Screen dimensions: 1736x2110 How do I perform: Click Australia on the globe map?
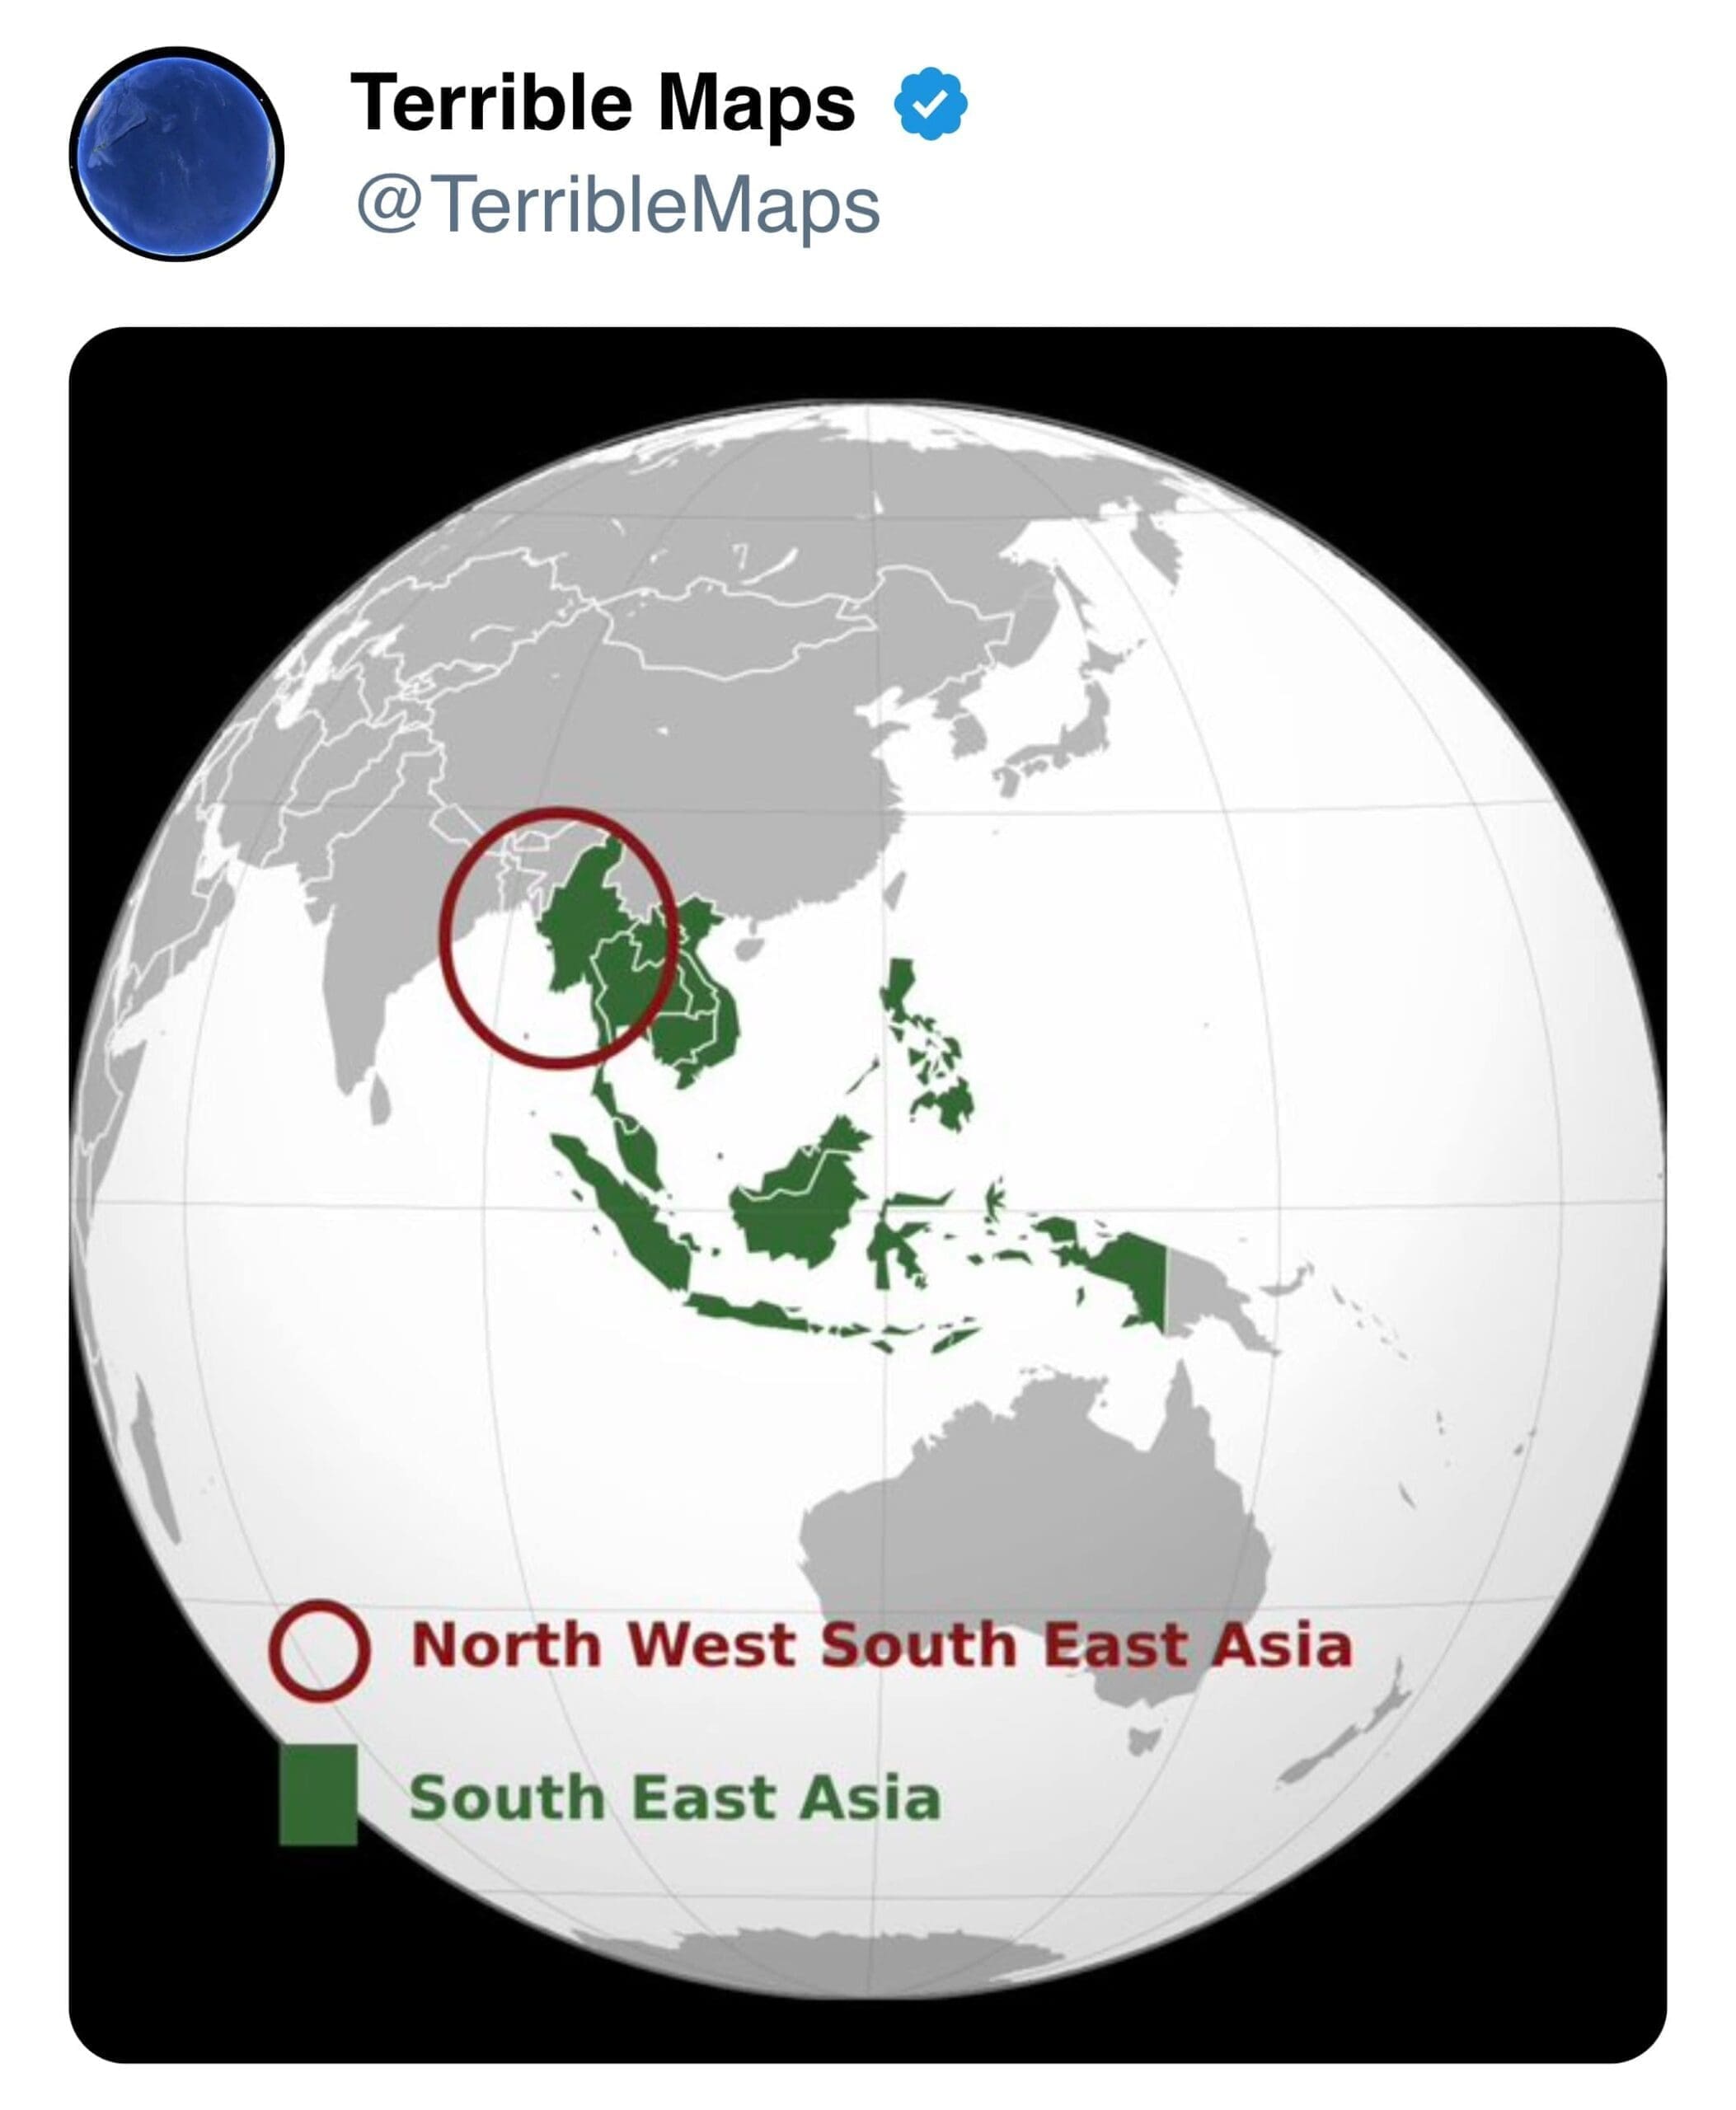click(x=1030, y=1530)
